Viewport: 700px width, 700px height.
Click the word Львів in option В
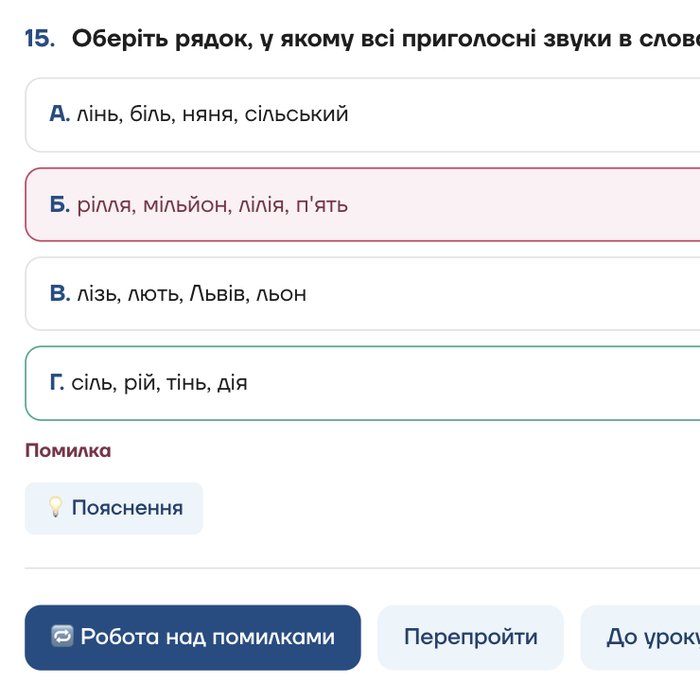coord(217,294)
